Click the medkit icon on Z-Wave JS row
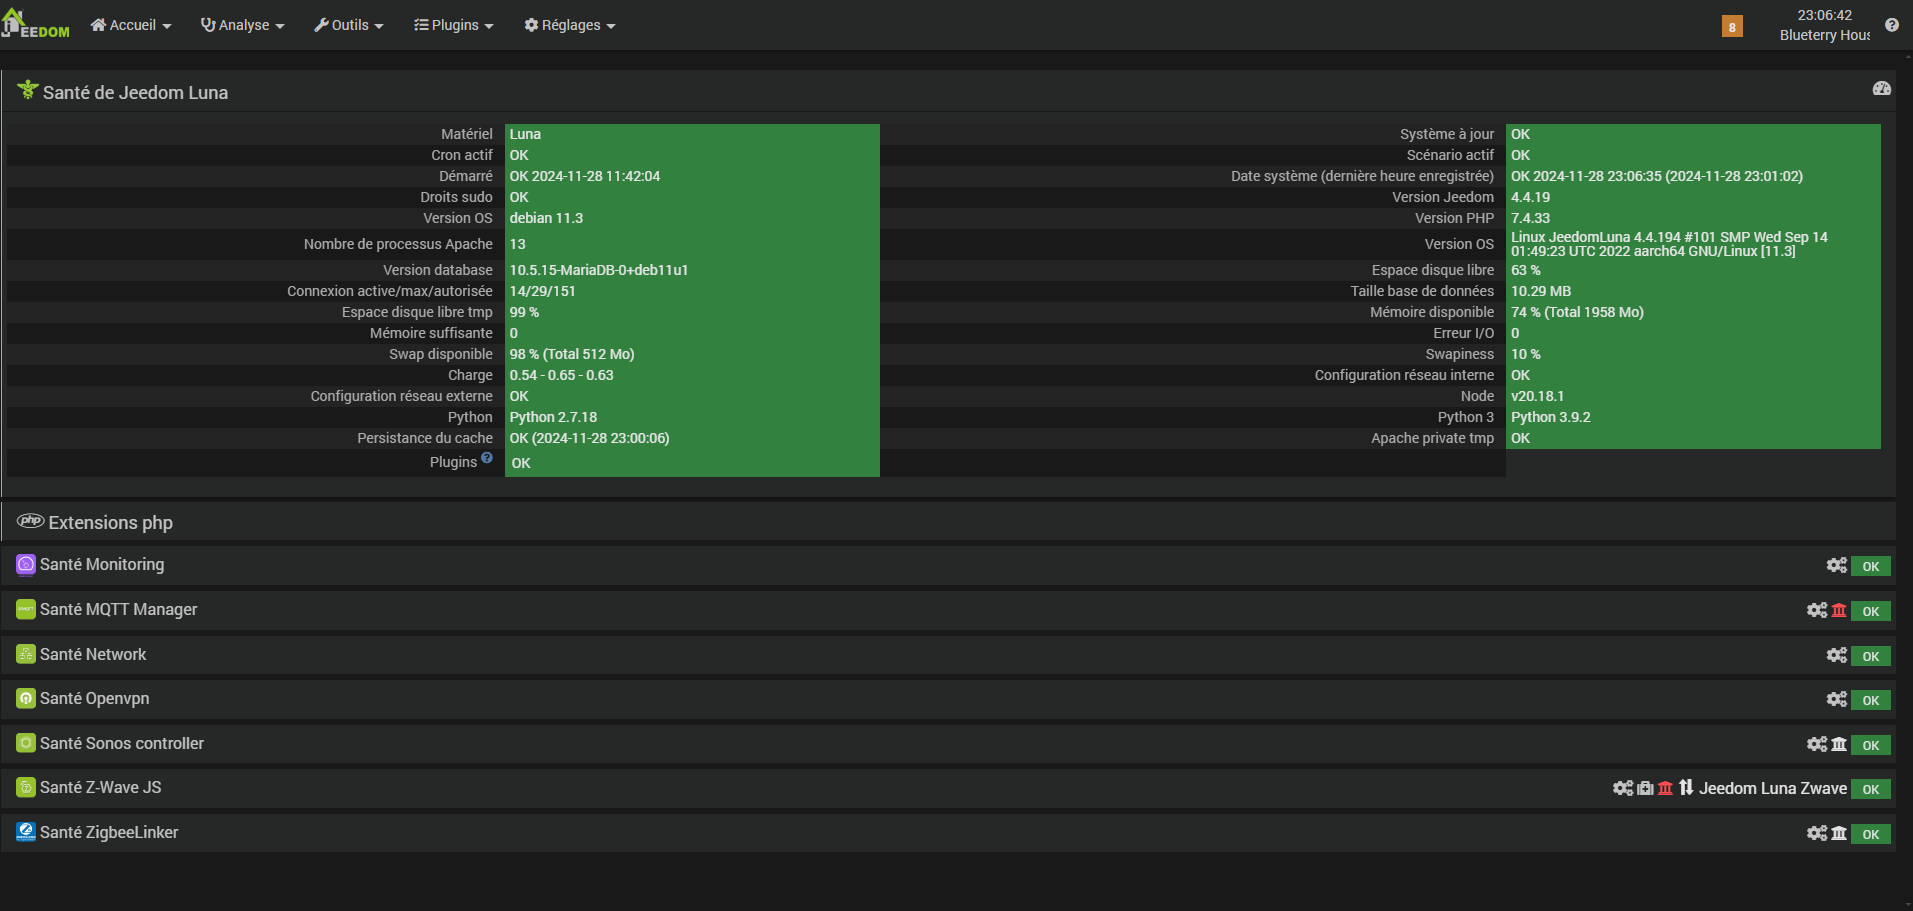1913x911 pixels. tap(1645, 788)
